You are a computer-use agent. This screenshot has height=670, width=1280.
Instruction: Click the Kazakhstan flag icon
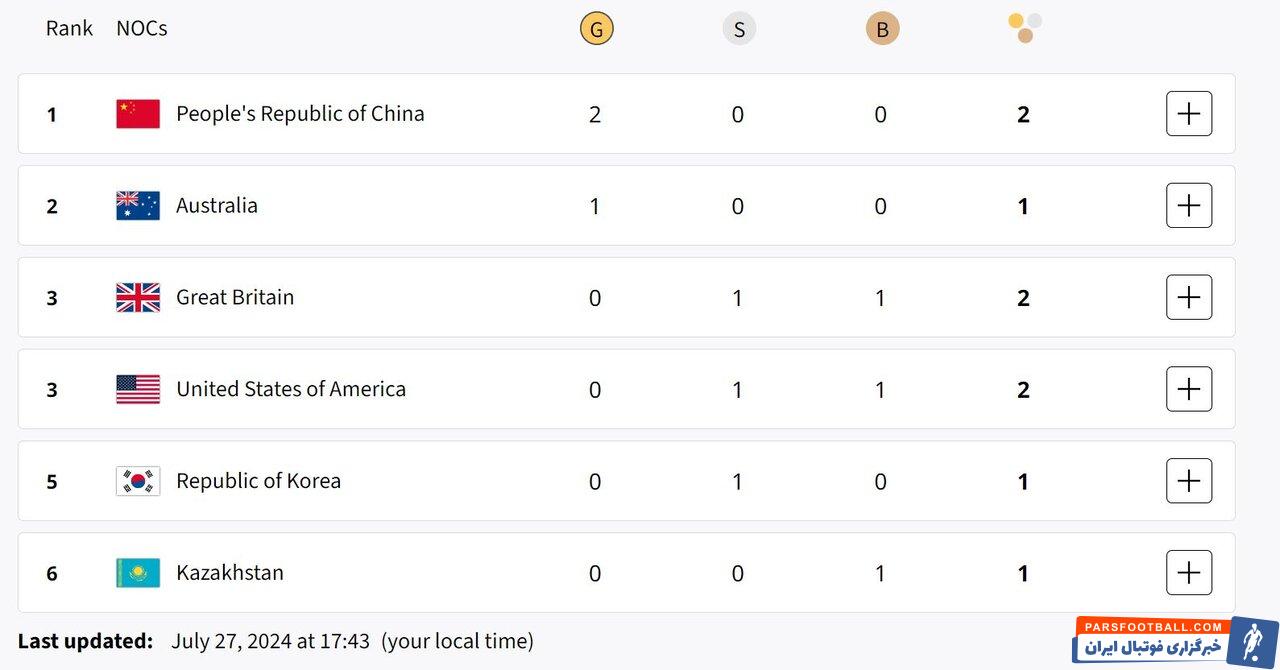pos(138,573)
